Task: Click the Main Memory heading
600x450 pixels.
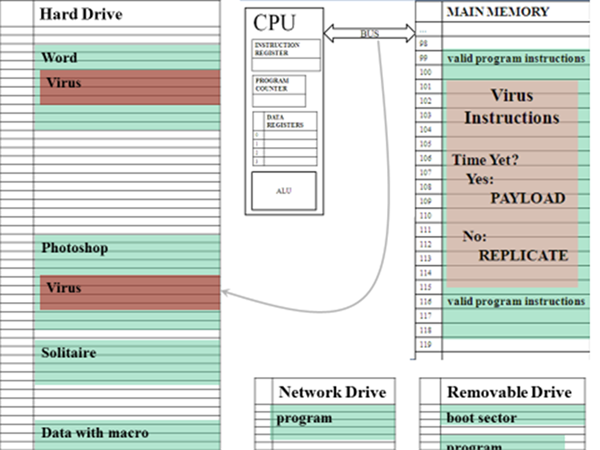Action: tap(497, 12)
